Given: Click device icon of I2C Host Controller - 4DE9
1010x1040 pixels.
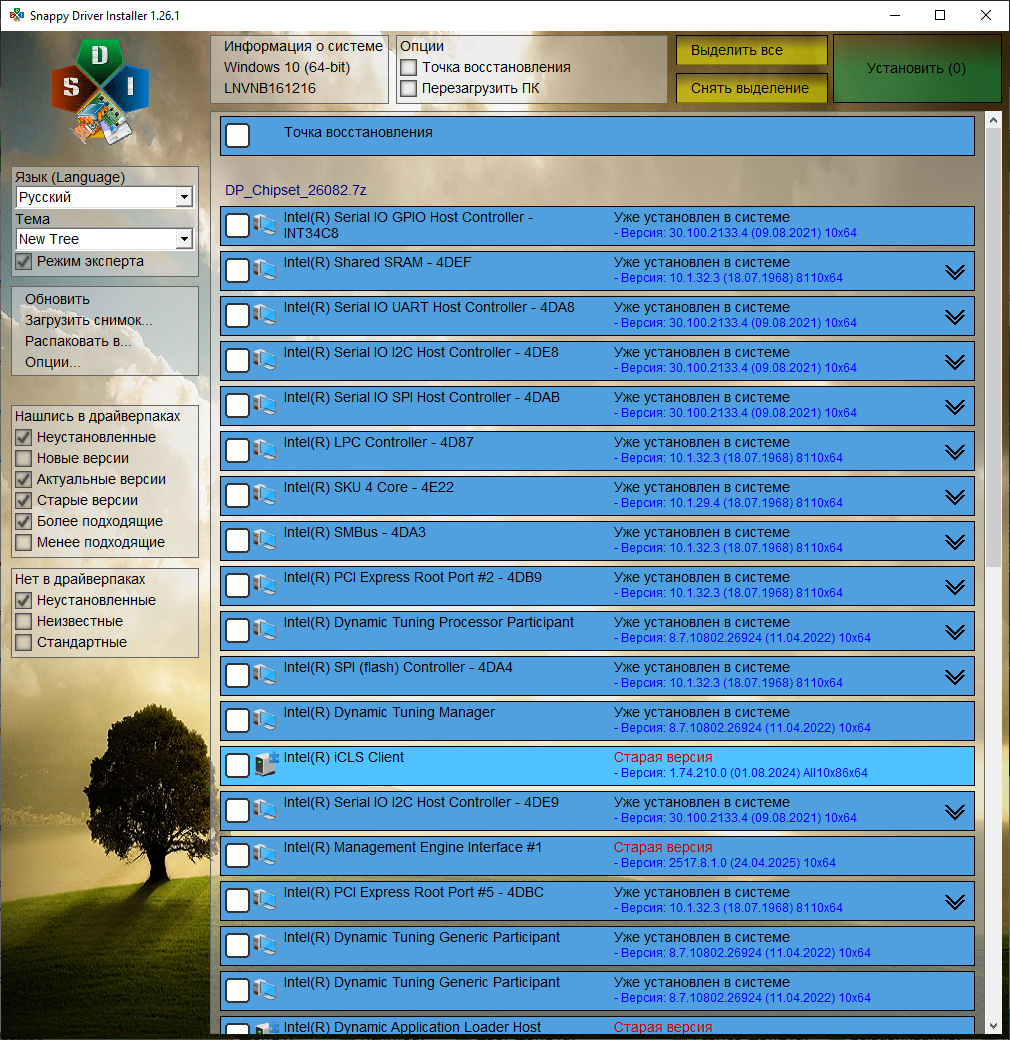Looking at the screenshot, I should pyautogui.click(x=265, y=811).
